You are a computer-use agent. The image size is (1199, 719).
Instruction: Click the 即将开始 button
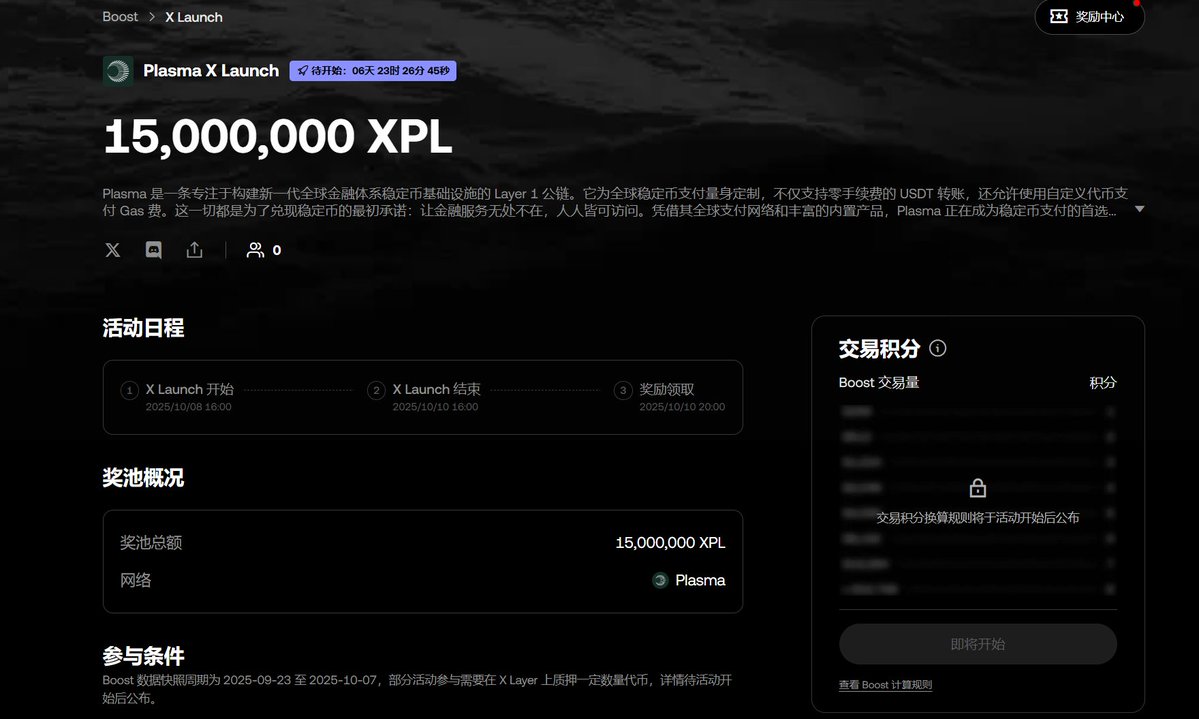pos(978,644)
